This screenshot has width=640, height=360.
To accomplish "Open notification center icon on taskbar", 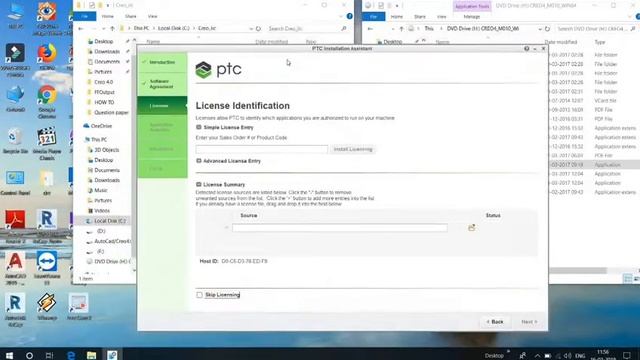I will 627,356.
